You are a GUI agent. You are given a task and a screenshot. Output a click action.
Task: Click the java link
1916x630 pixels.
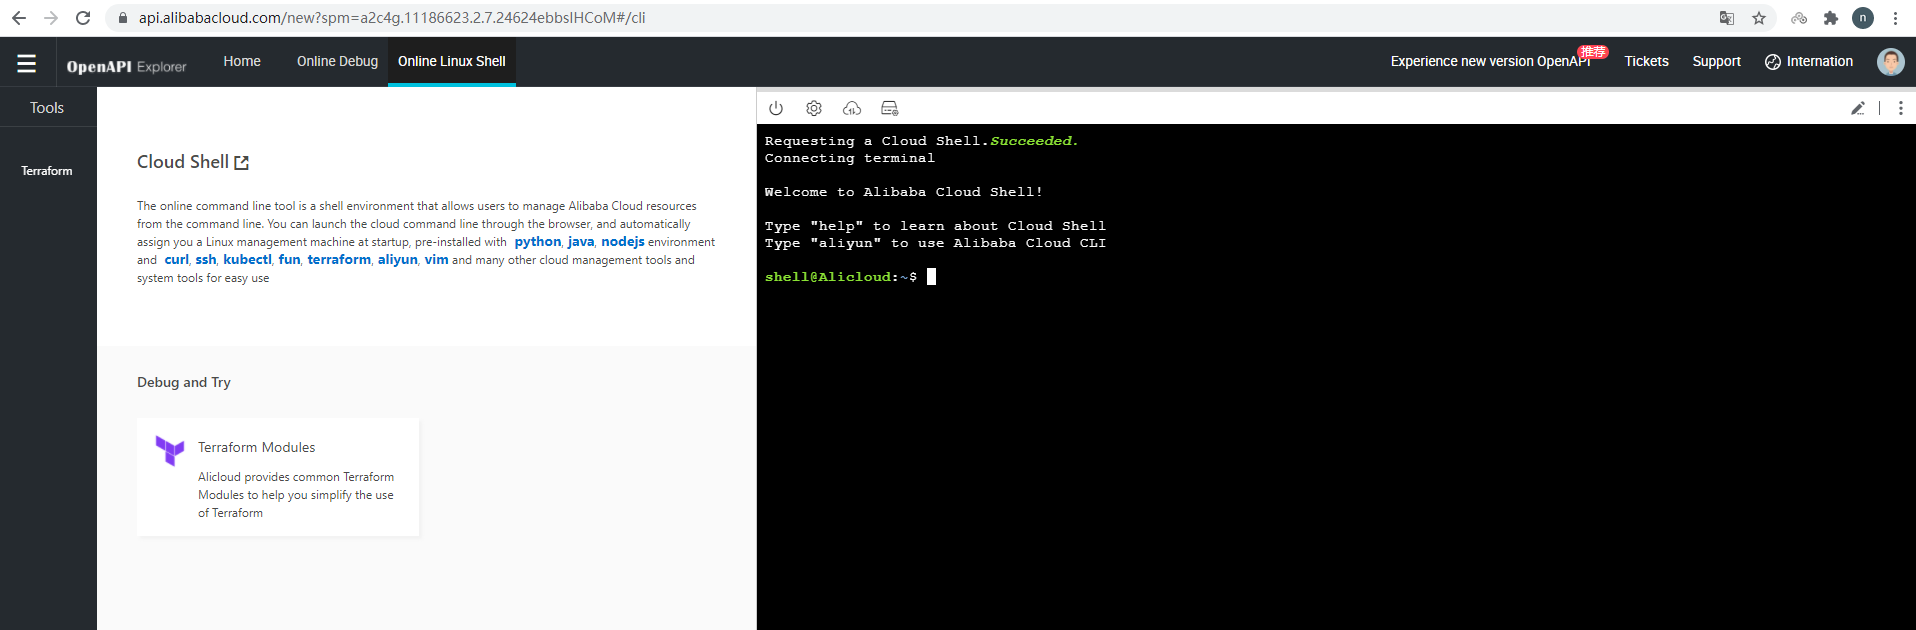click(x=581, y=241)
